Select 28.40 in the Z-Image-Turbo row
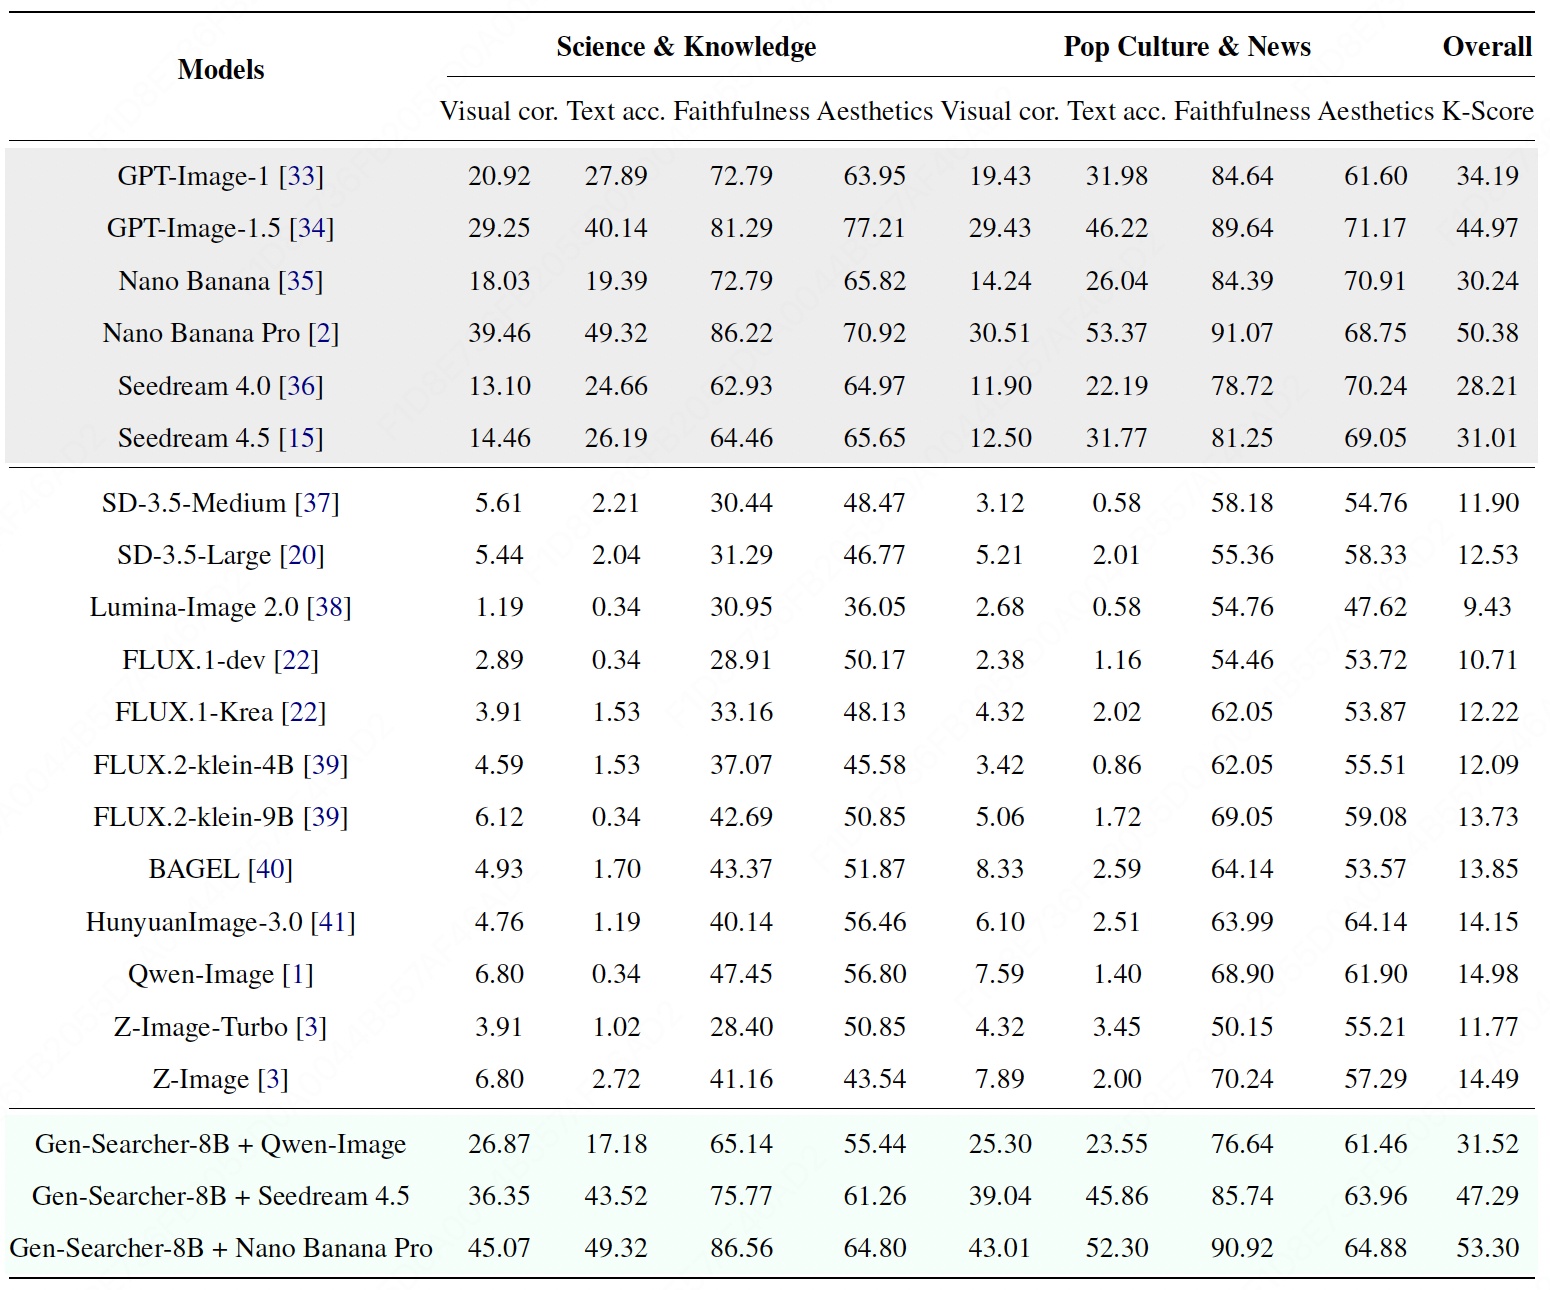The image size is (1550, 1290). 741,1027
